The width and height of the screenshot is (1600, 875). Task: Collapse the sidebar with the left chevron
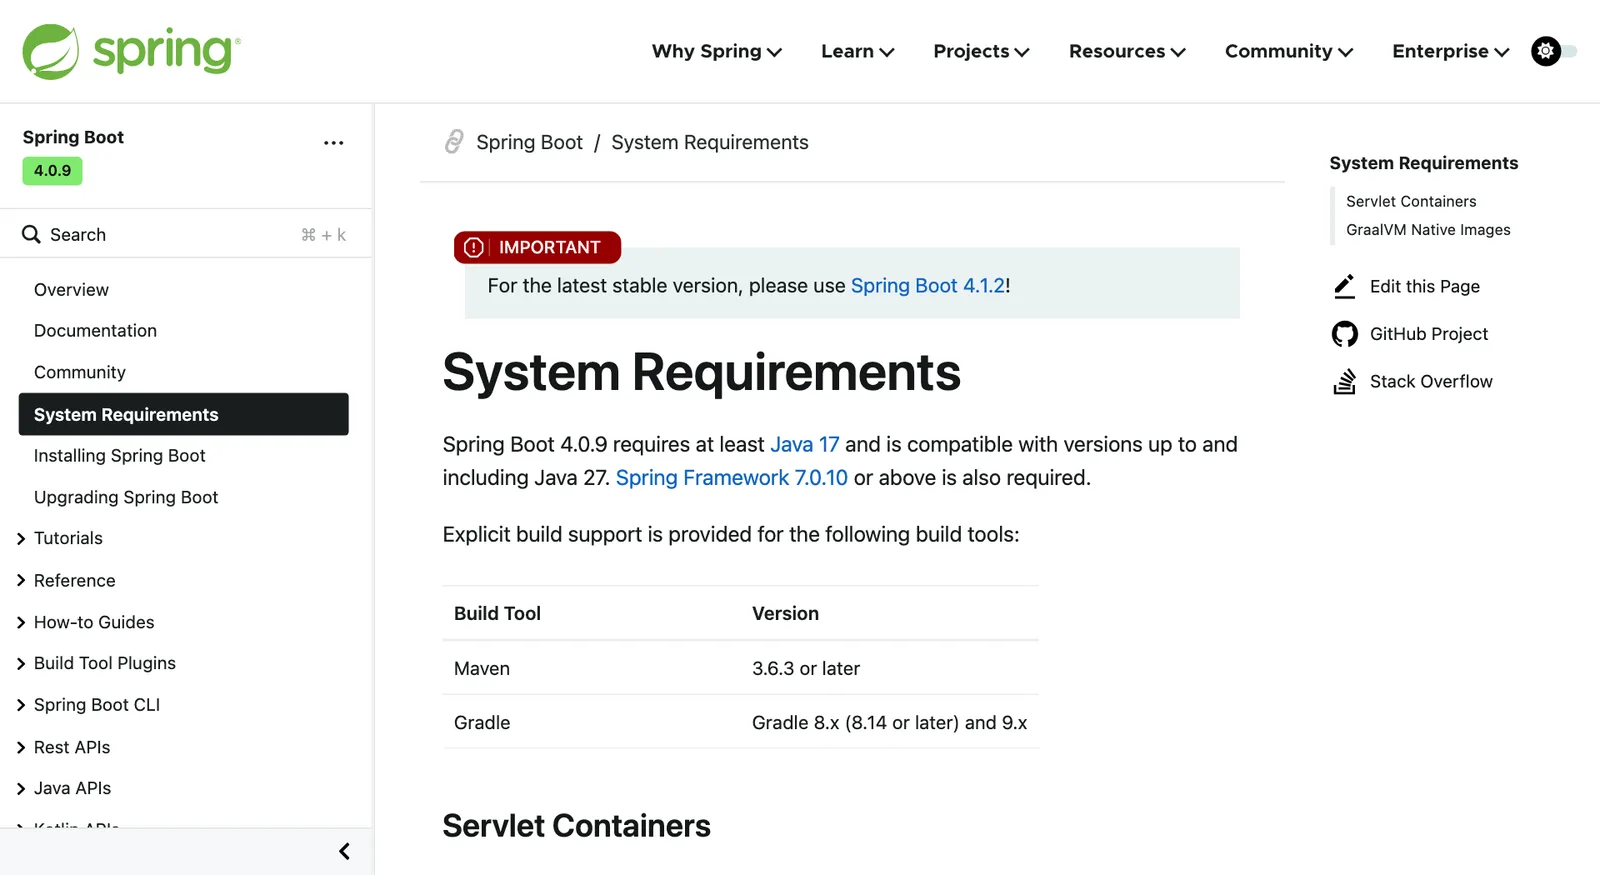point(344,851)
